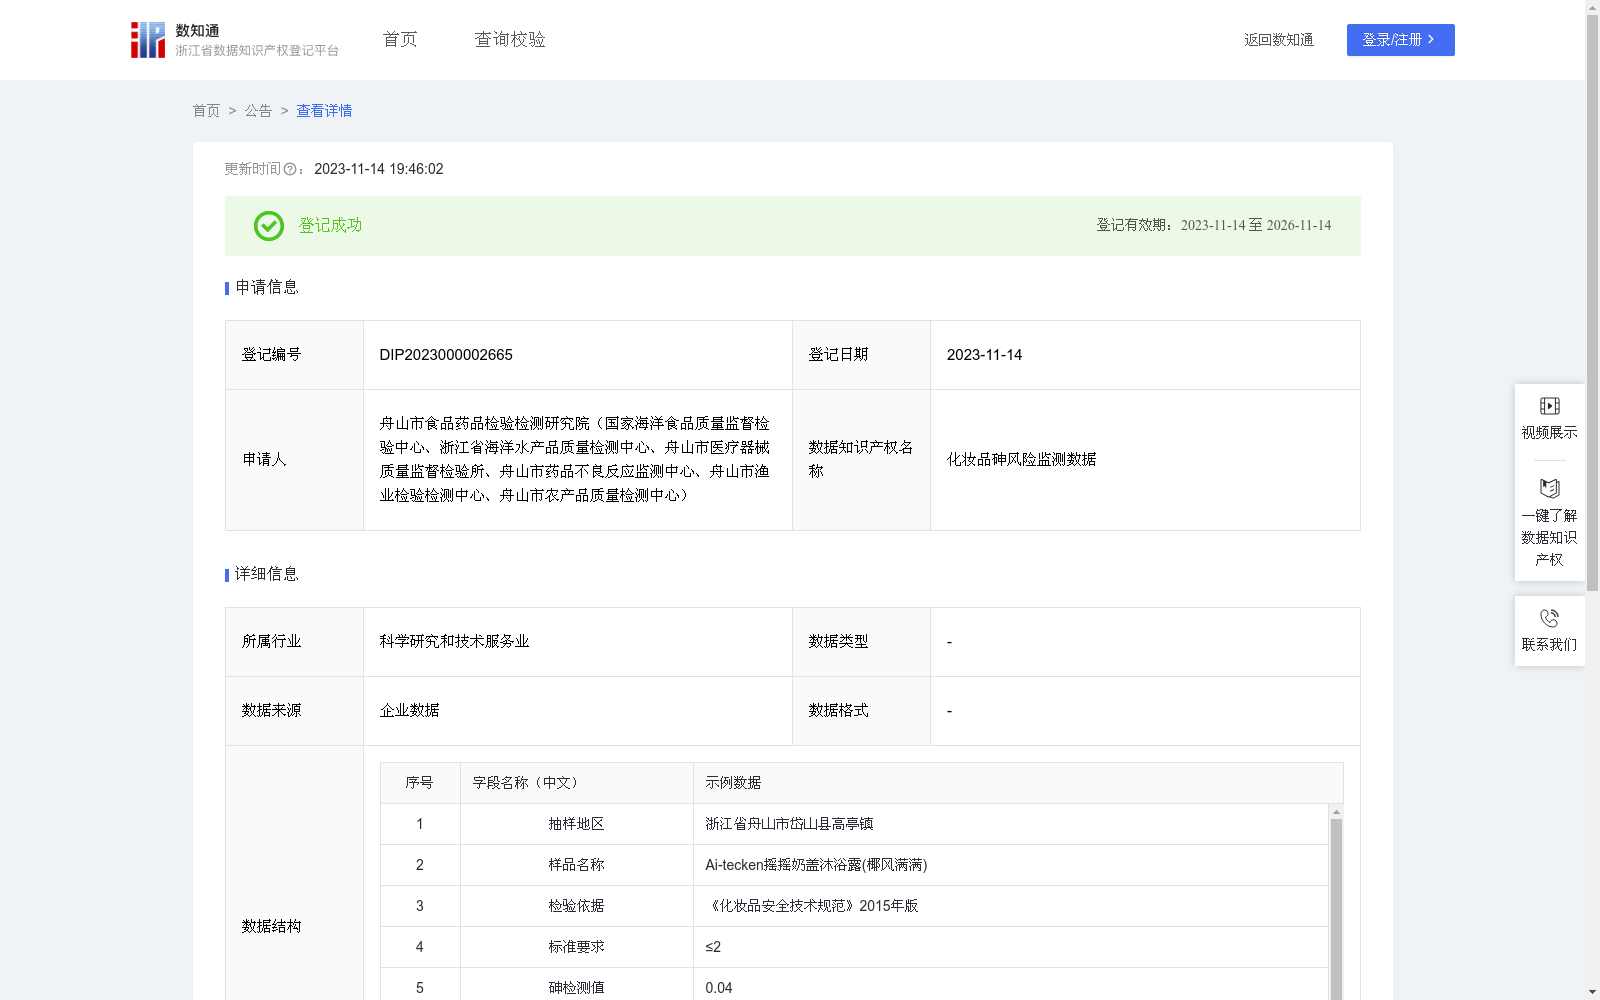The width and height of the screenshot is (1600, 1000).
Task: Click 首页 in the breadcrumb
Action: point(206,111)
